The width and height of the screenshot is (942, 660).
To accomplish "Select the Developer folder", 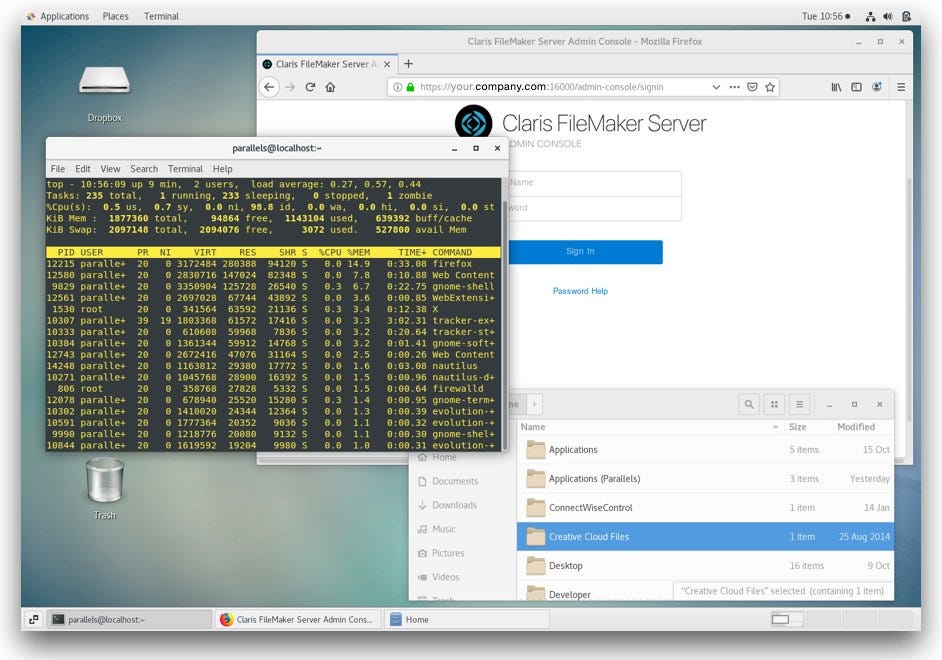I will (595, 592).
